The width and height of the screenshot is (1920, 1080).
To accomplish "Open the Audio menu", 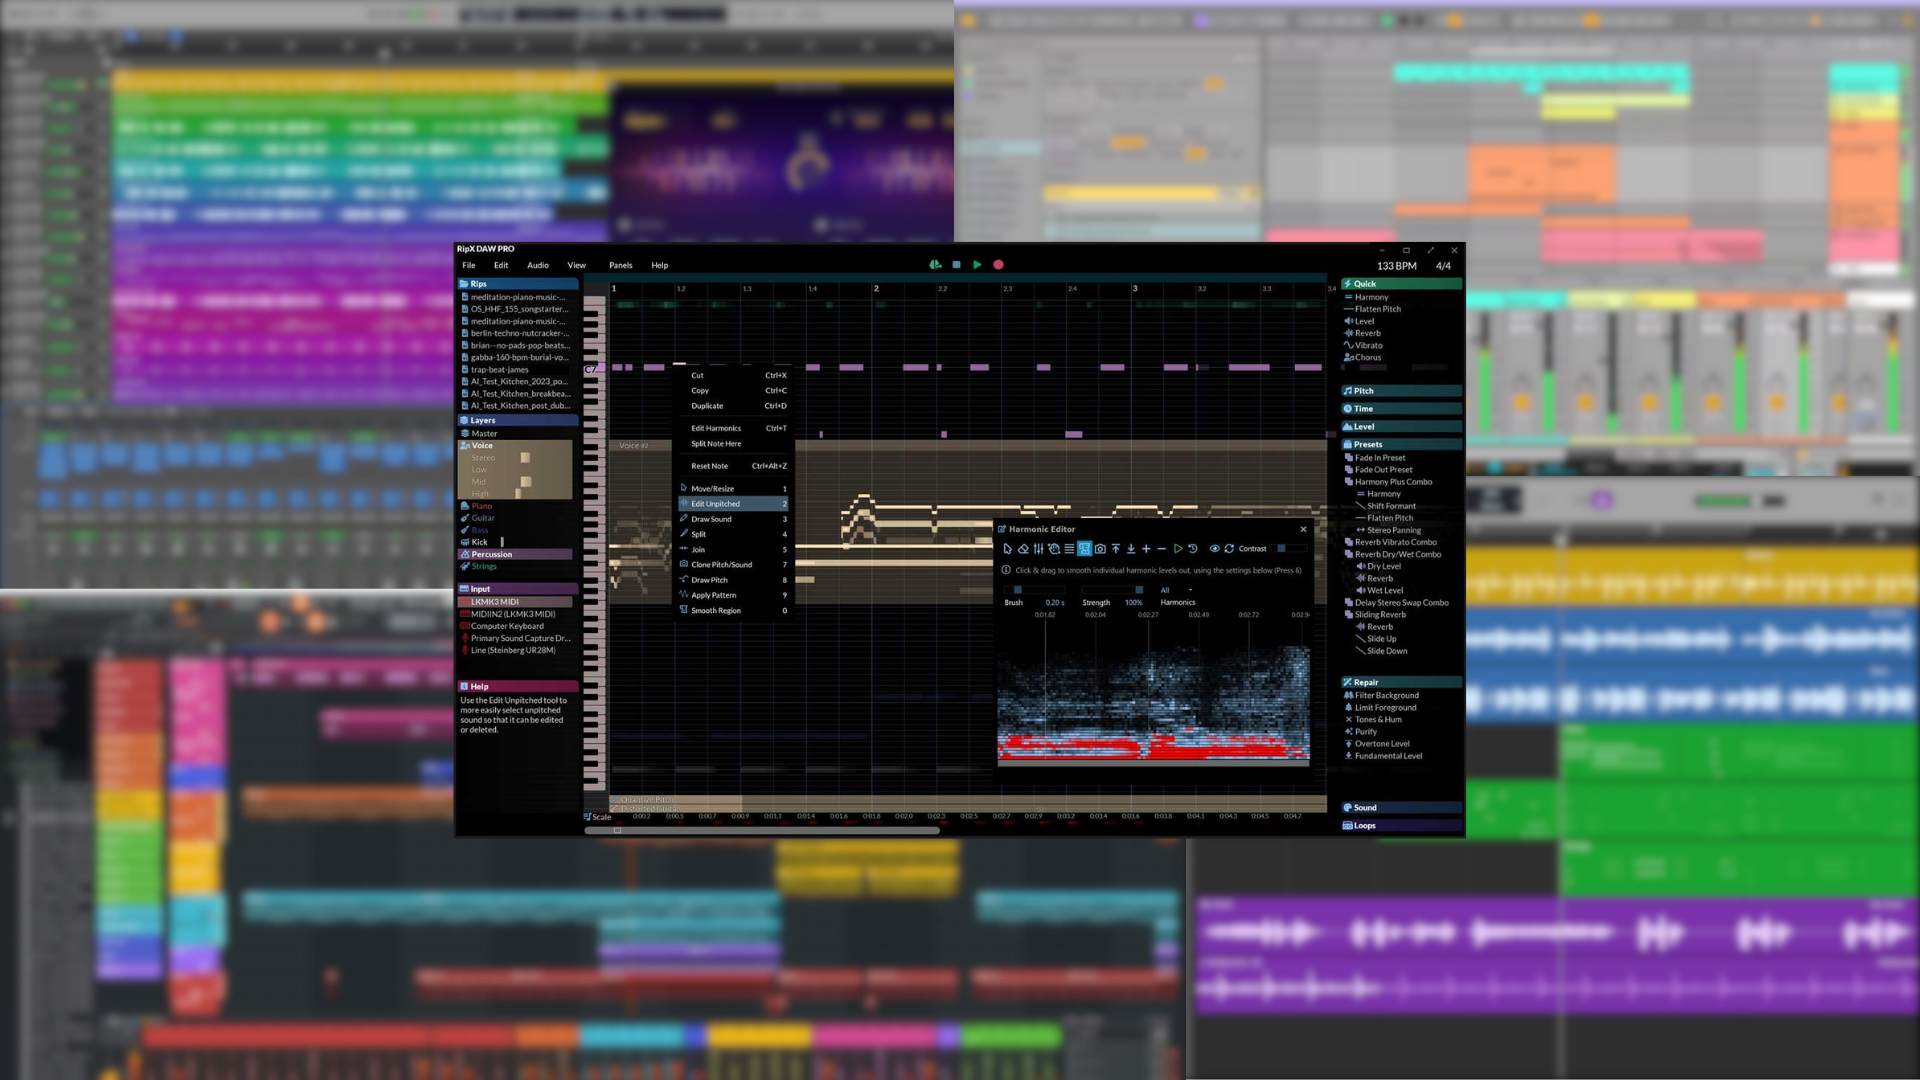I will 538,265.
